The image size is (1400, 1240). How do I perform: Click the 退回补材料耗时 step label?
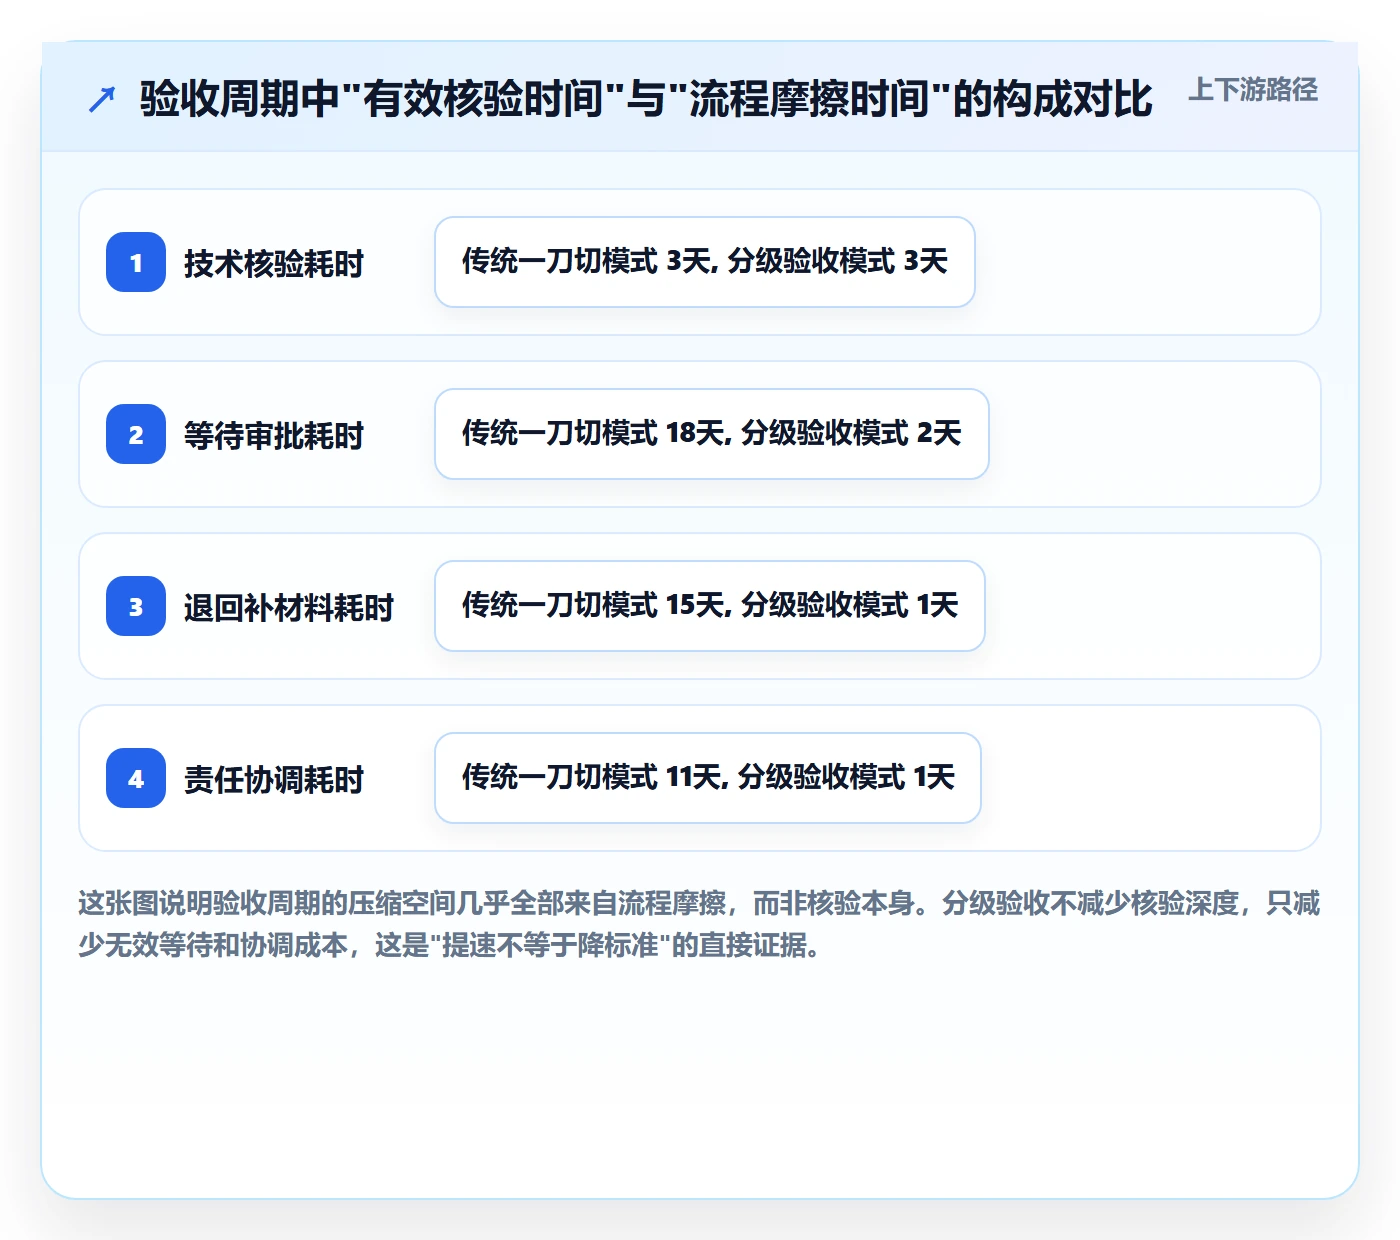pyautogui.click(x=289, y=608)
